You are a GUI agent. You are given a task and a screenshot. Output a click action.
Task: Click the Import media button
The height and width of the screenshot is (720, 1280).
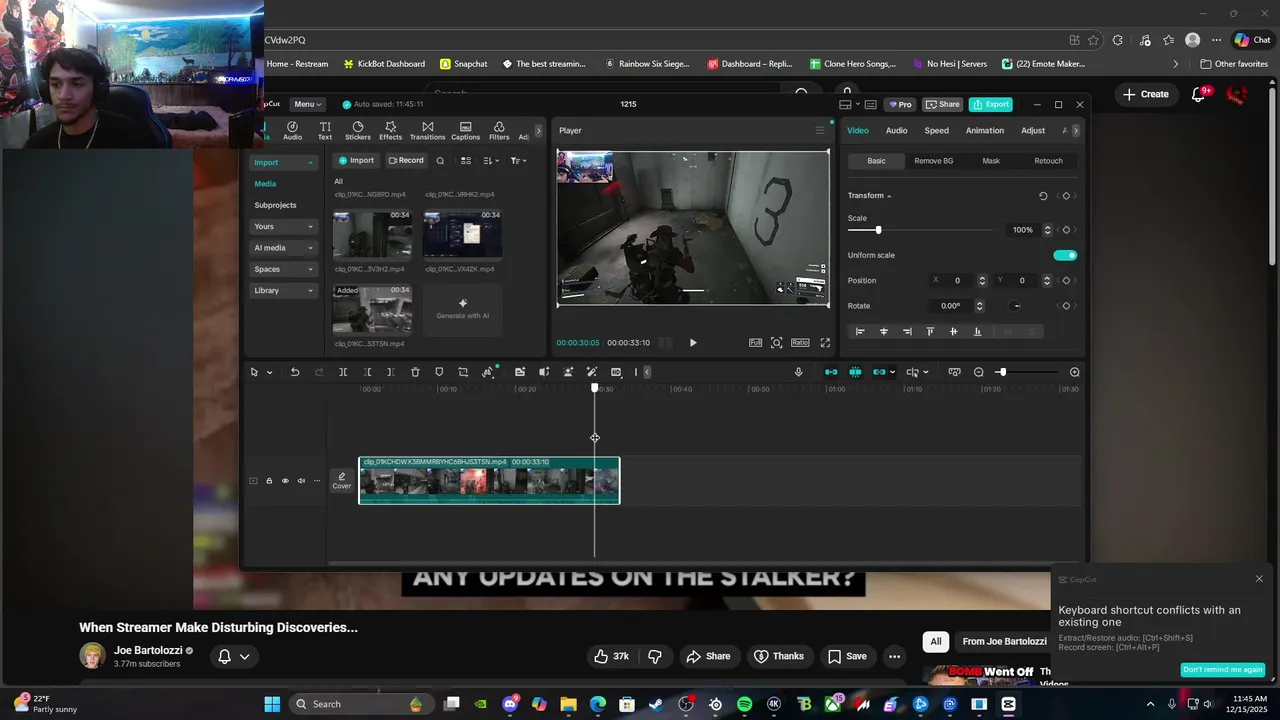tap(356, 161)
